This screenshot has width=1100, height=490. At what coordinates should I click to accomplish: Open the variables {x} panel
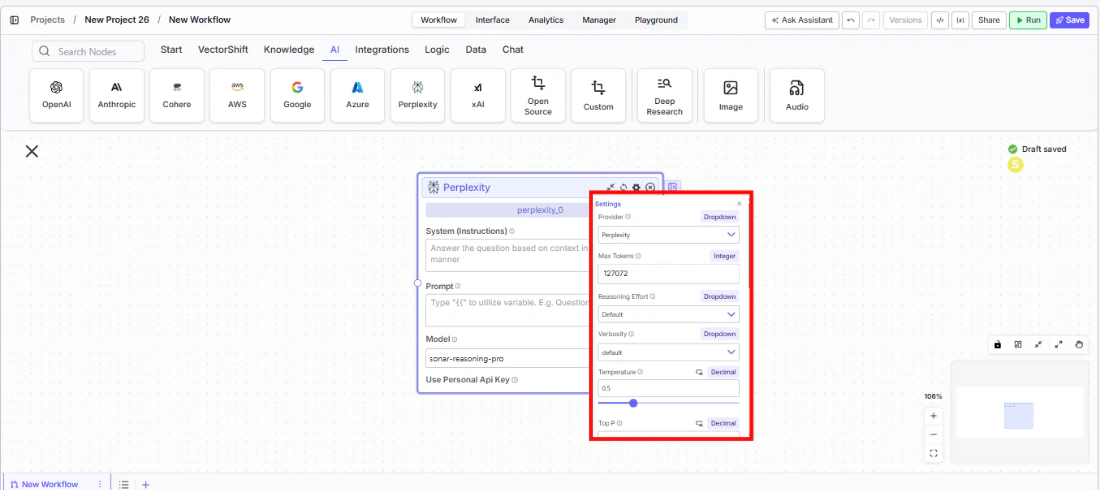[960, 20]
